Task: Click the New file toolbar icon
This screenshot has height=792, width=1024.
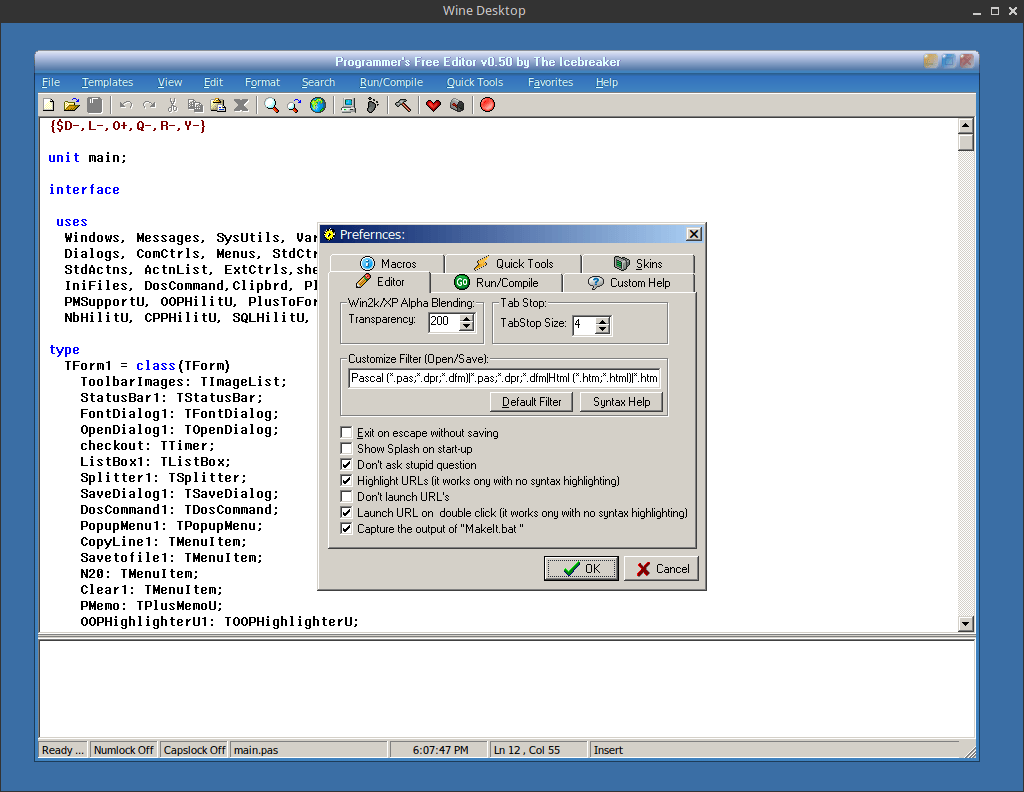Action: pyautogui.click(x=49, y=105)
